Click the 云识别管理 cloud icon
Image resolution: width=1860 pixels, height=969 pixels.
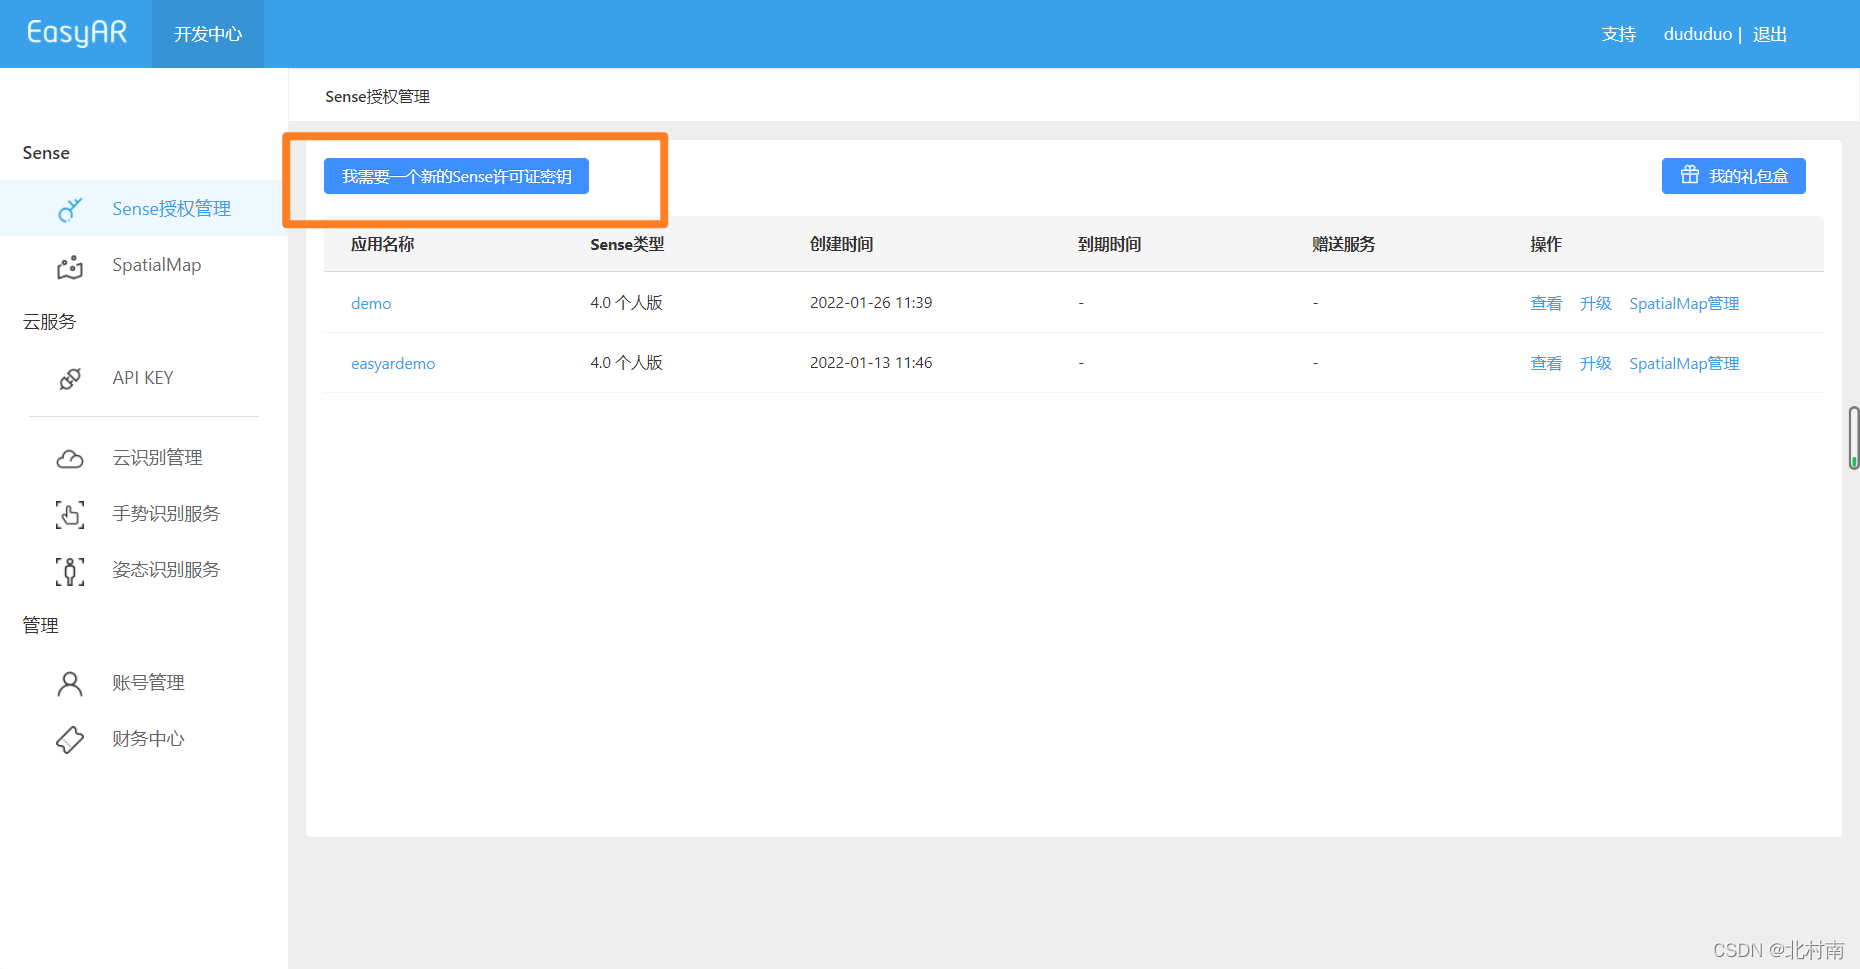70,458
